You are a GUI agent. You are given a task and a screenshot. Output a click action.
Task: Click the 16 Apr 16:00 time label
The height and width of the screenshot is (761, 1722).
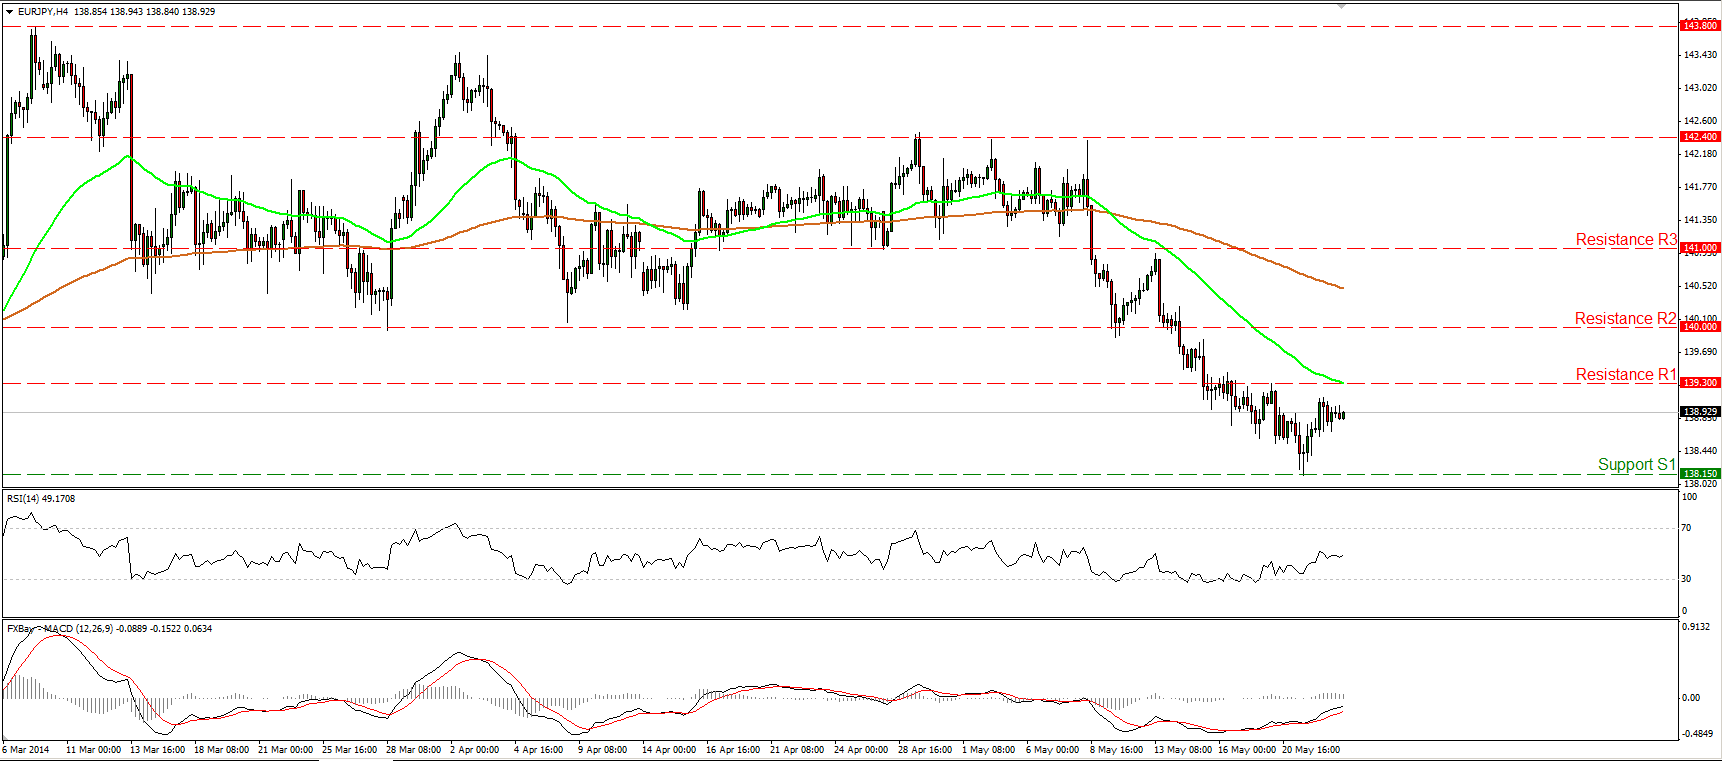pyautogui.click(x=734, y=749)
